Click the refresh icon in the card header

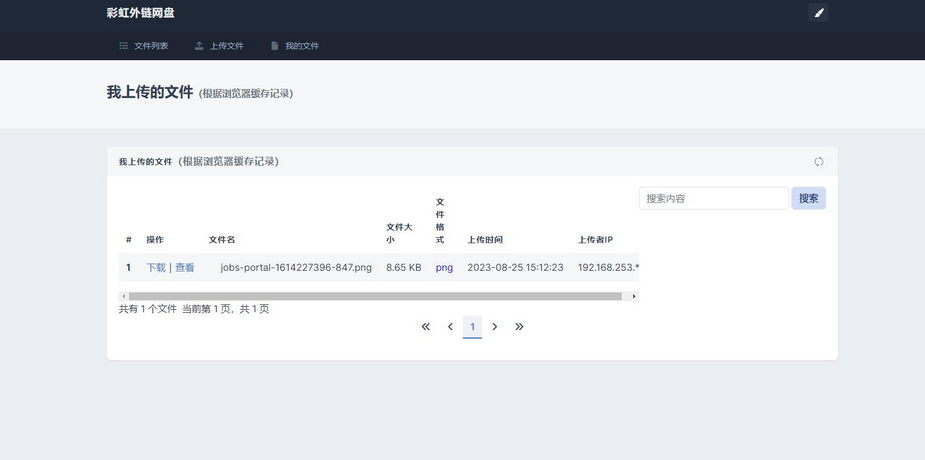pos(818,162)
